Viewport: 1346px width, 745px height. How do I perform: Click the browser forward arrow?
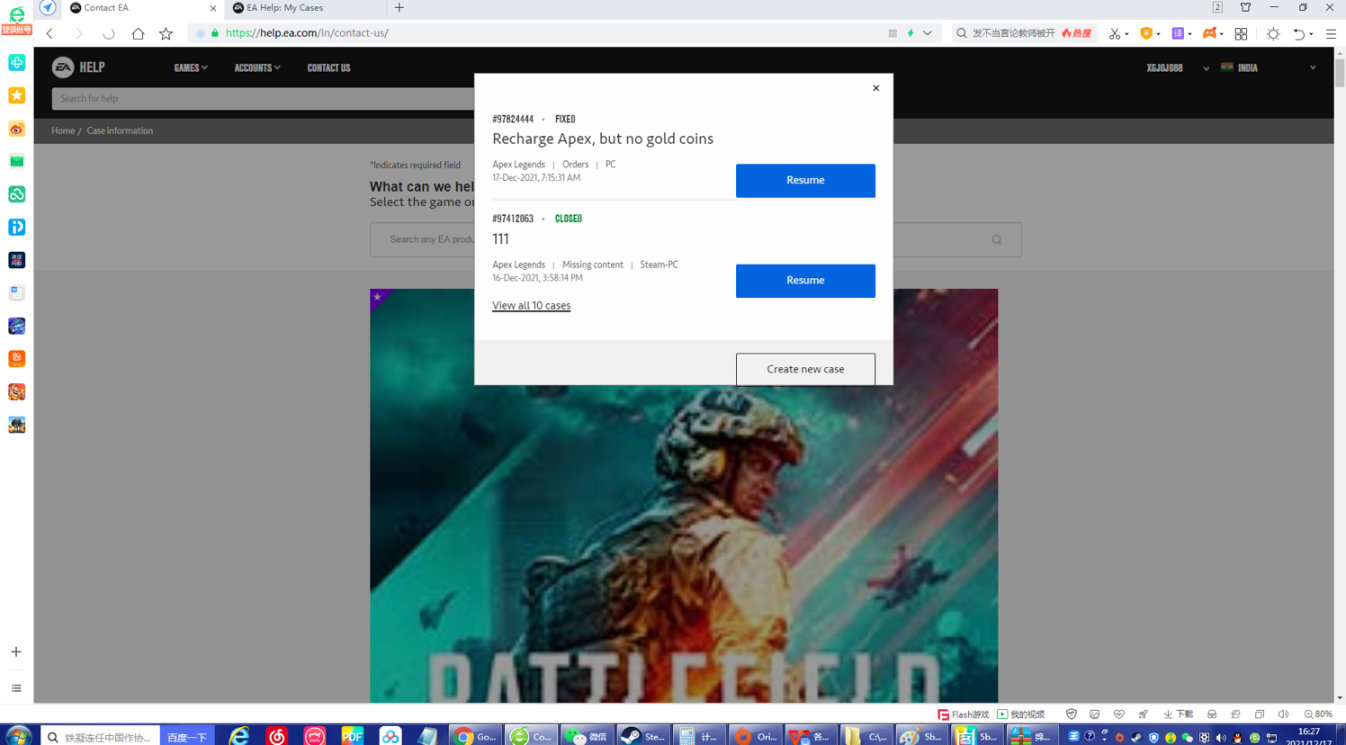click(79, 33)
